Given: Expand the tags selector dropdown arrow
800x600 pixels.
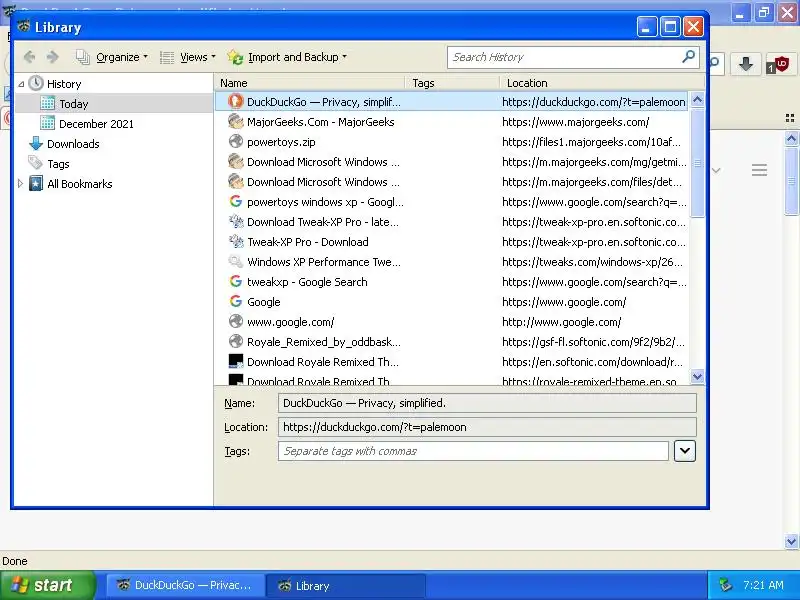Looking at the screenshot, I should tap(685, 451).
